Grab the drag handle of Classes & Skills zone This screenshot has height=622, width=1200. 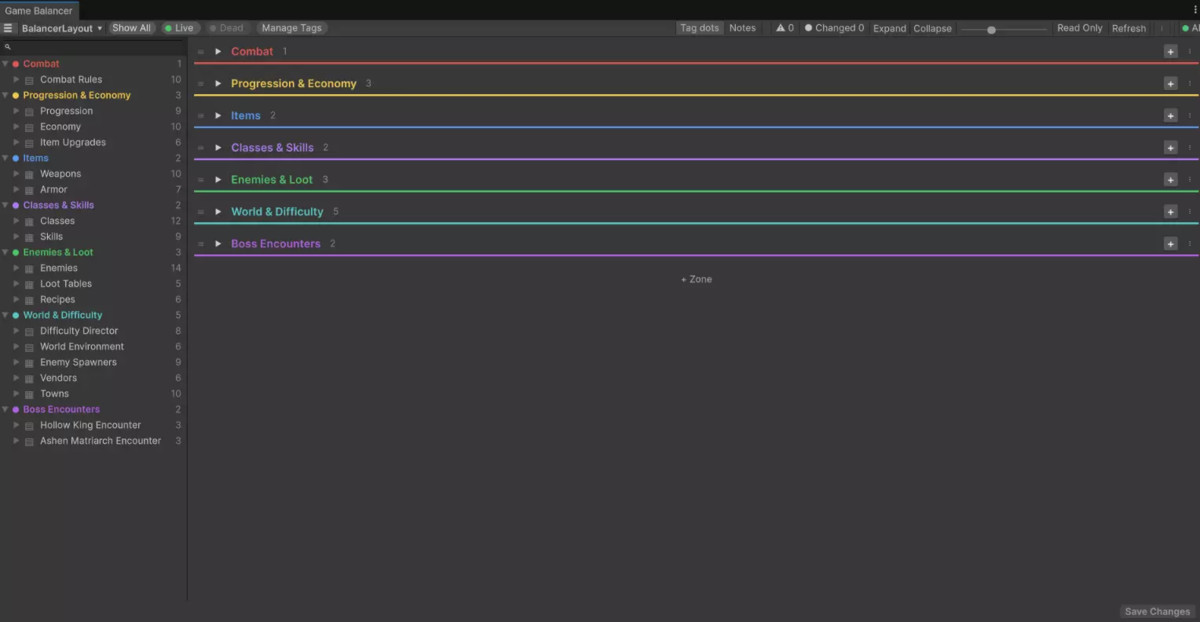pyautogui.click(x=201, y=147)
